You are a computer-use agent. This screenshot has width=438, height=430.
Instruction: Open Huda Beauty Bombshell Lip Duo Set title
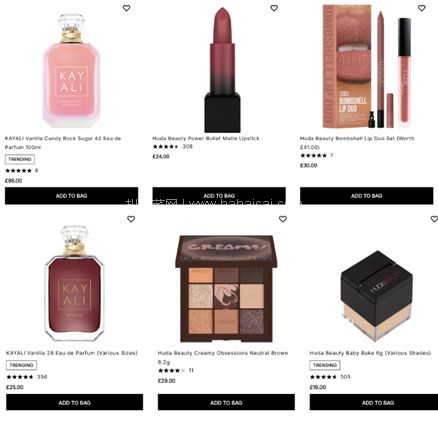point(357,143)
